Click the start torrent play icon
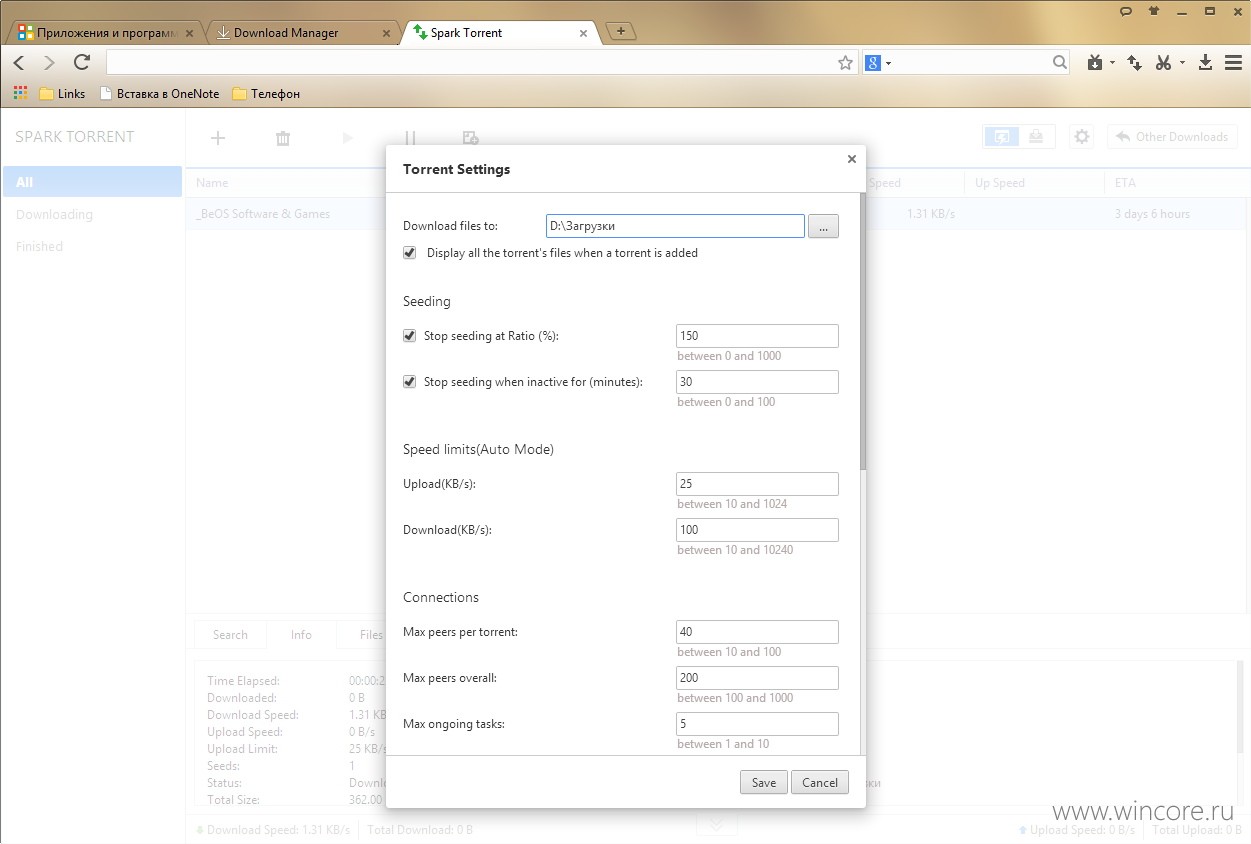 point(347,138)
